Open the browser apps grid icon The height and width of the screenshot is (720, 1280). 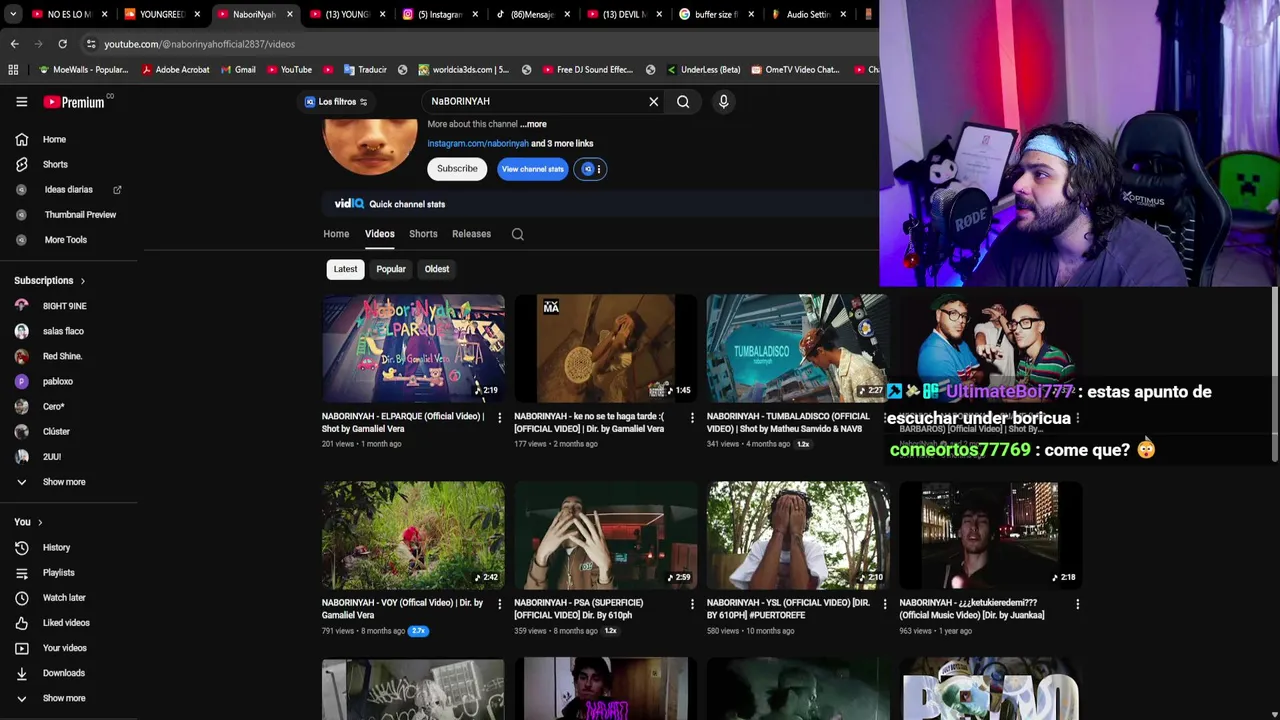tap(13, 69)
